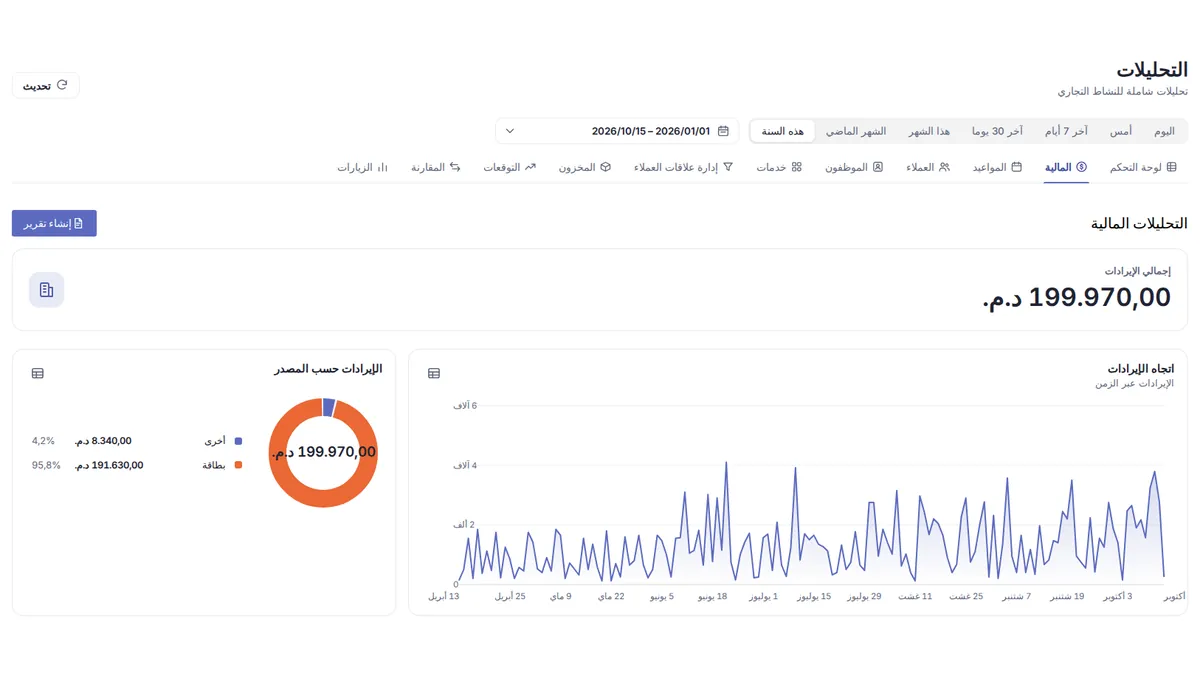
Task: Click the people icon beside العملاء
Action: (945, 167)
